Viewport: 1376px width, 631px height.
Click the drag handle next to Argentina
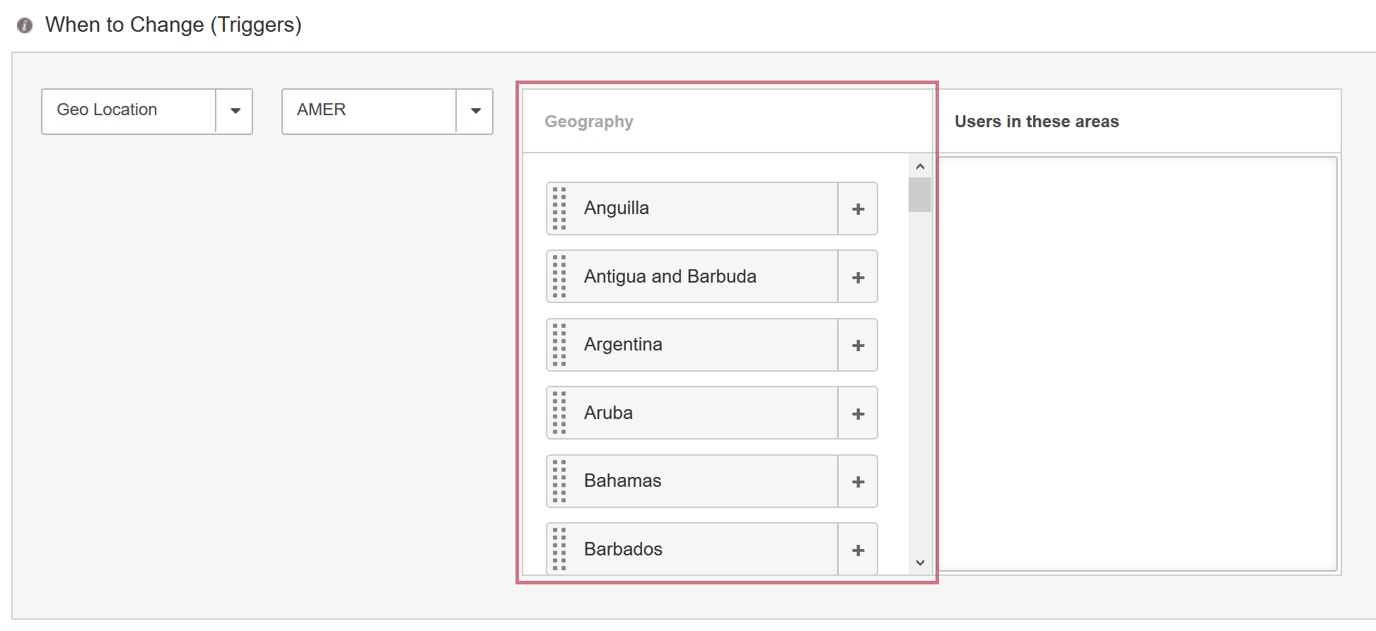click(560, 344)
